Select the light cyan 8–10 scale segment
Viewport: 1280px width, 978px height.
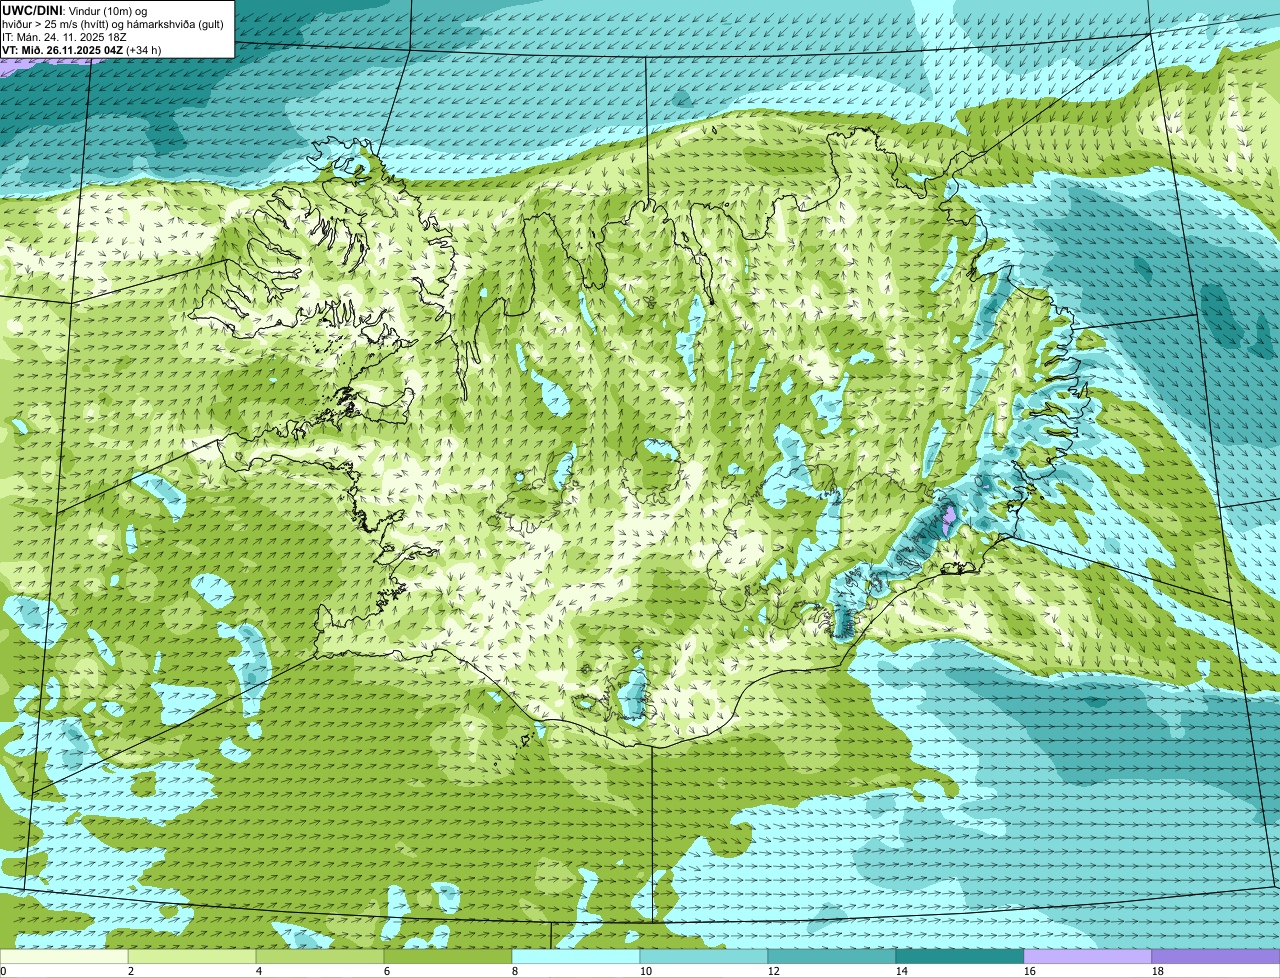click(x=576, y=957)
